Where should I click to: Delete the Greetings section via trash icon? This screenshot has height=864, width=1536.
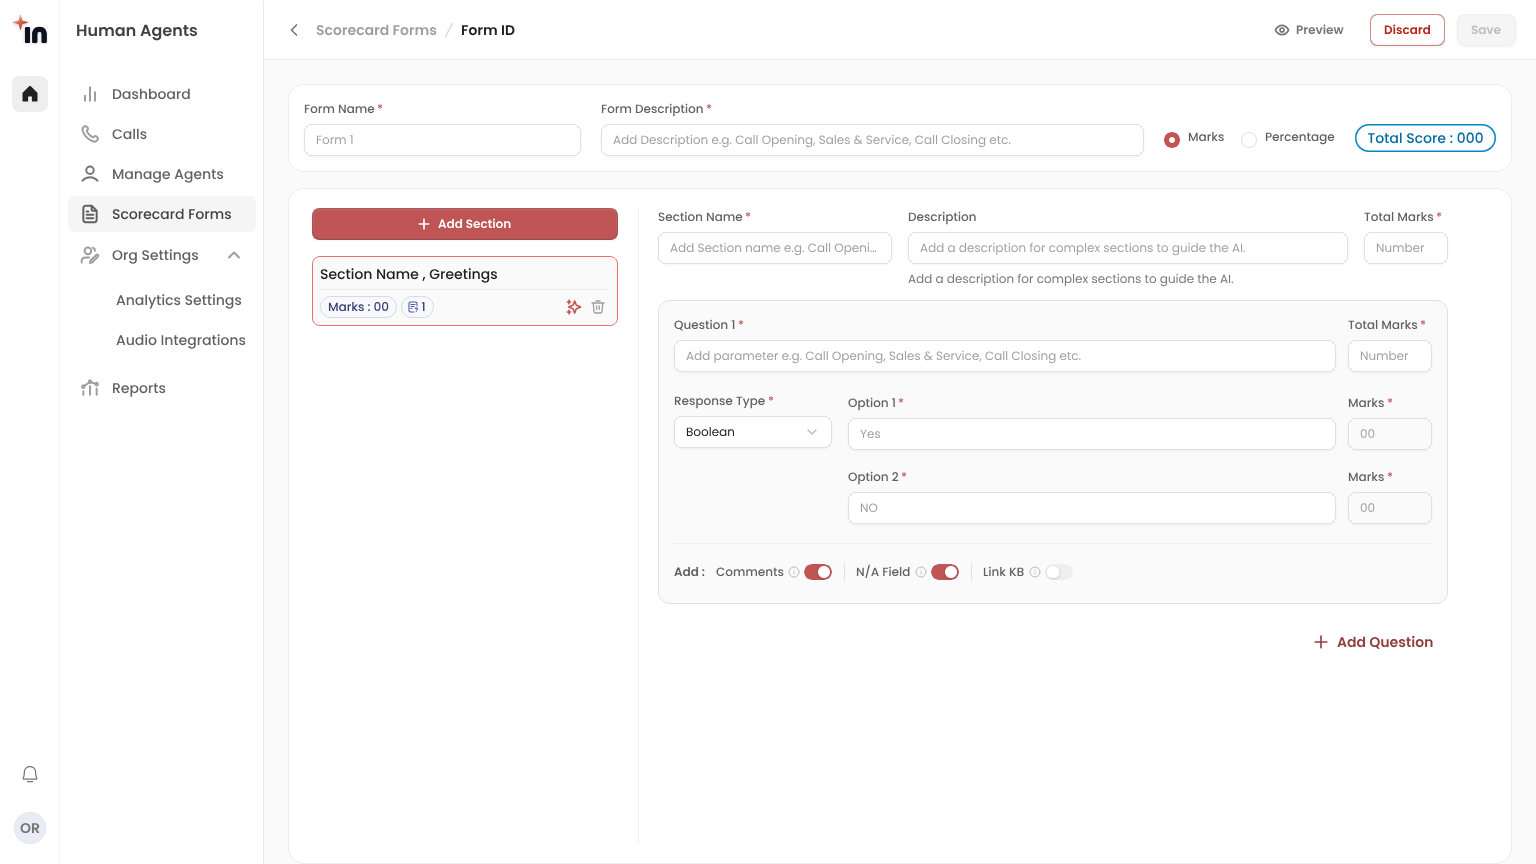click(598, 307)
